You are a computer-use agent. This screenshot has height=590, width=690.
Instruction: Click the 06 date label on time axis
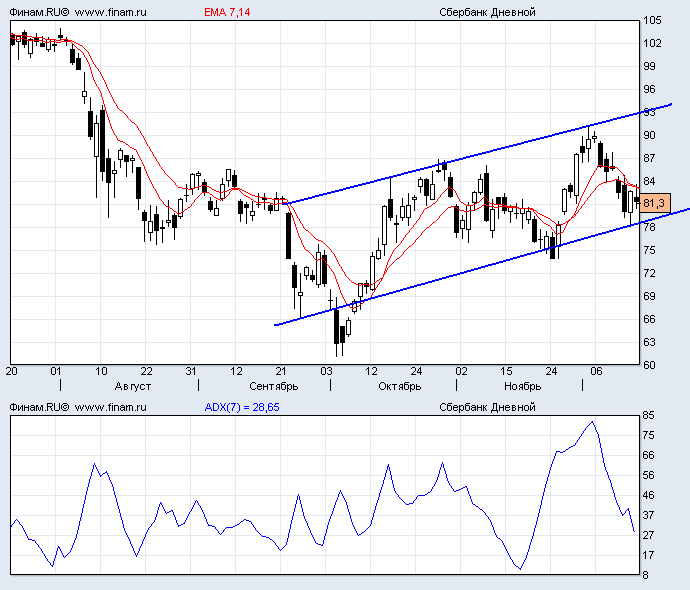596,371
